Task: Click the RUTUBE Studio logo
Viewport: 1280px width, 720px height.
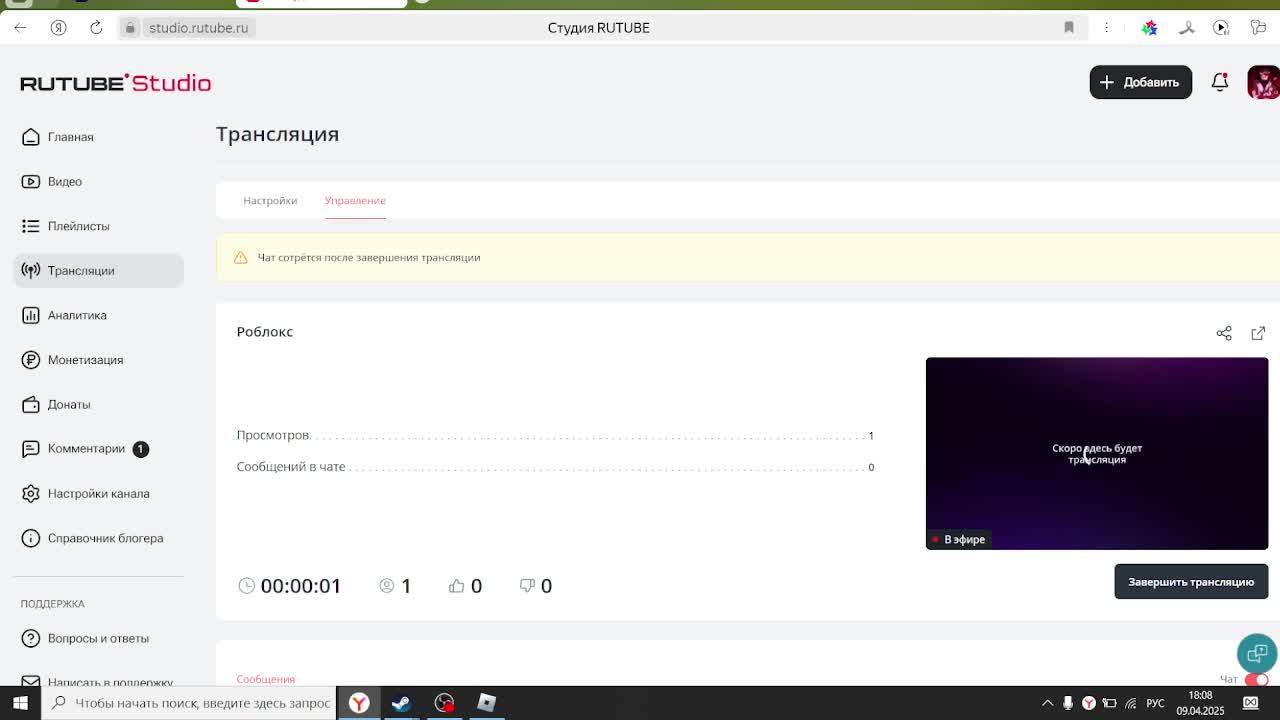Action: click(116, 83)
